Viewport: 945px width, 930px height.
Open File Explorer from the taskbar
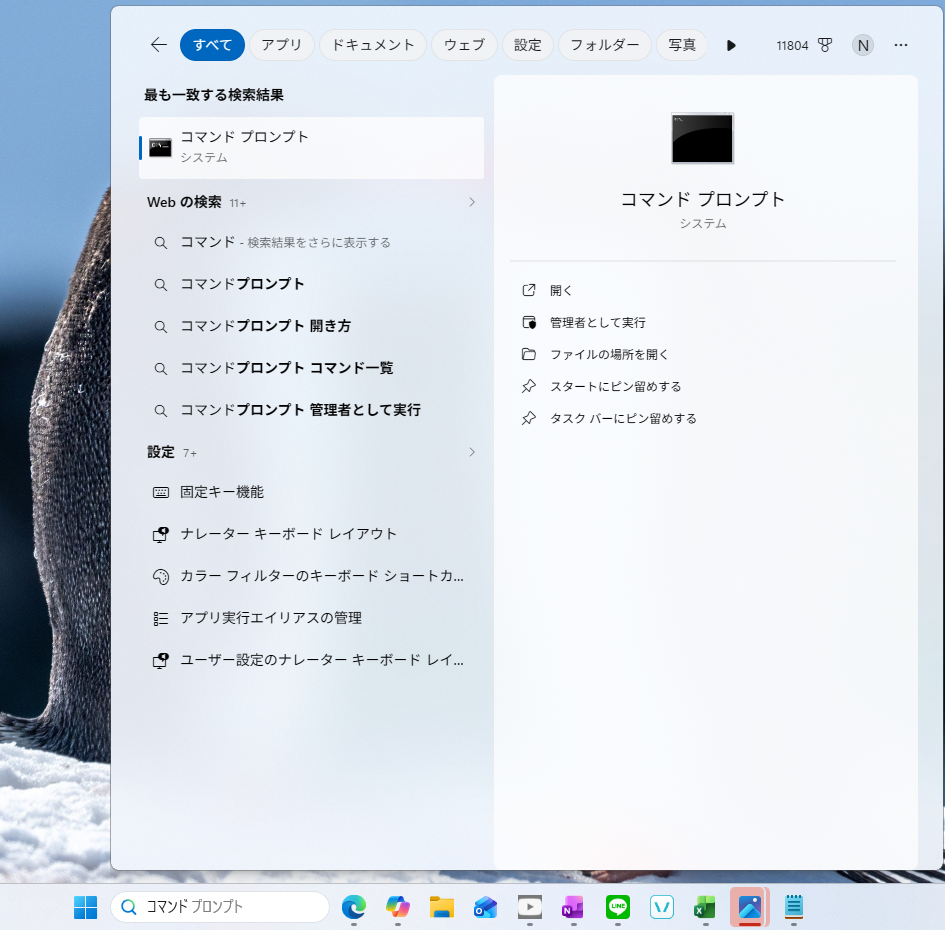442,907
